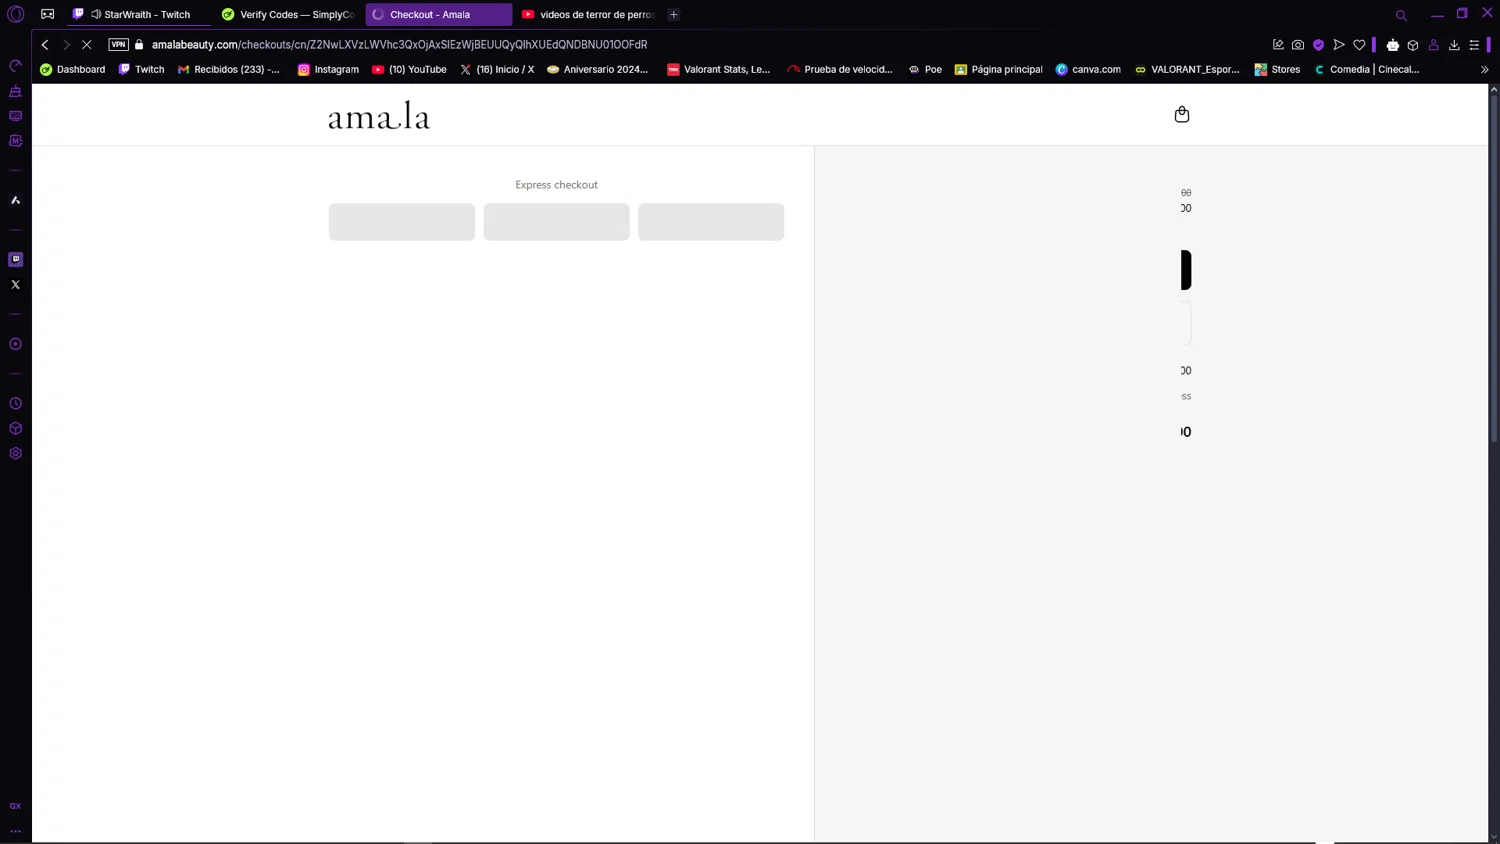
Task: Open the robot icon in toolbar
Action: coord(1393,44)
